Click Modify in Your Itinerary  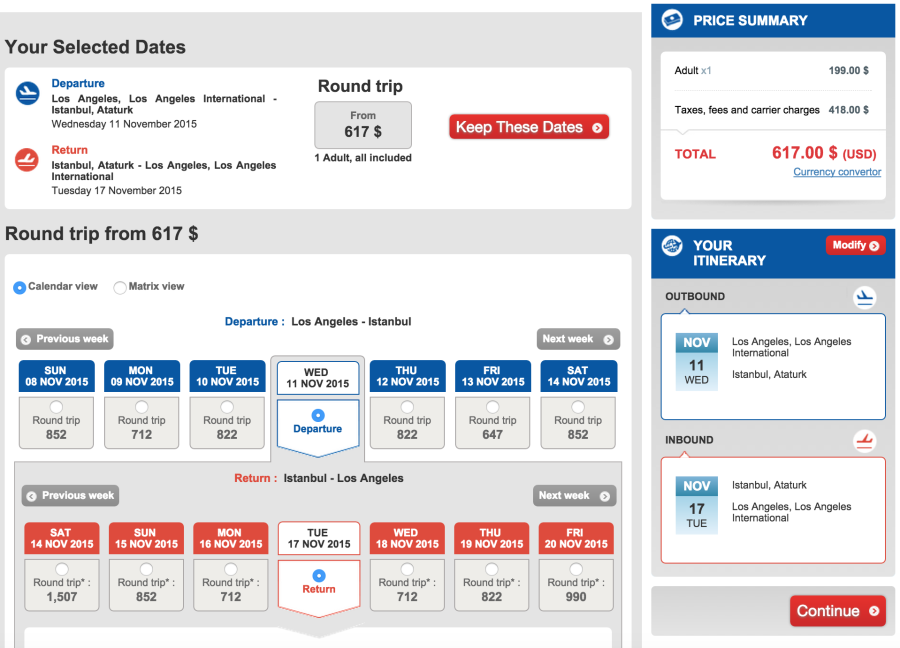click(x=855, y=245)
